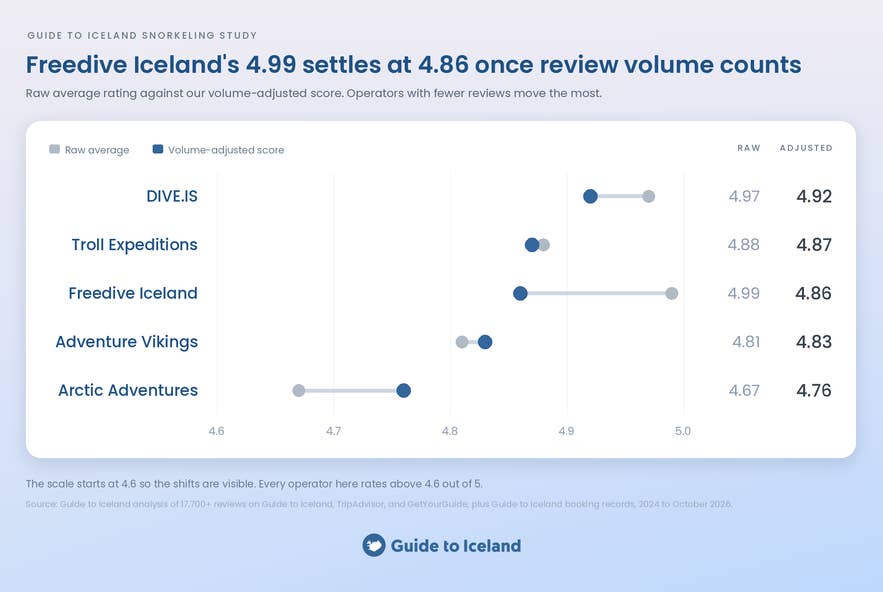Click adjusted value 4.83
Screen dimensions: 883x592
pos(814,342)
